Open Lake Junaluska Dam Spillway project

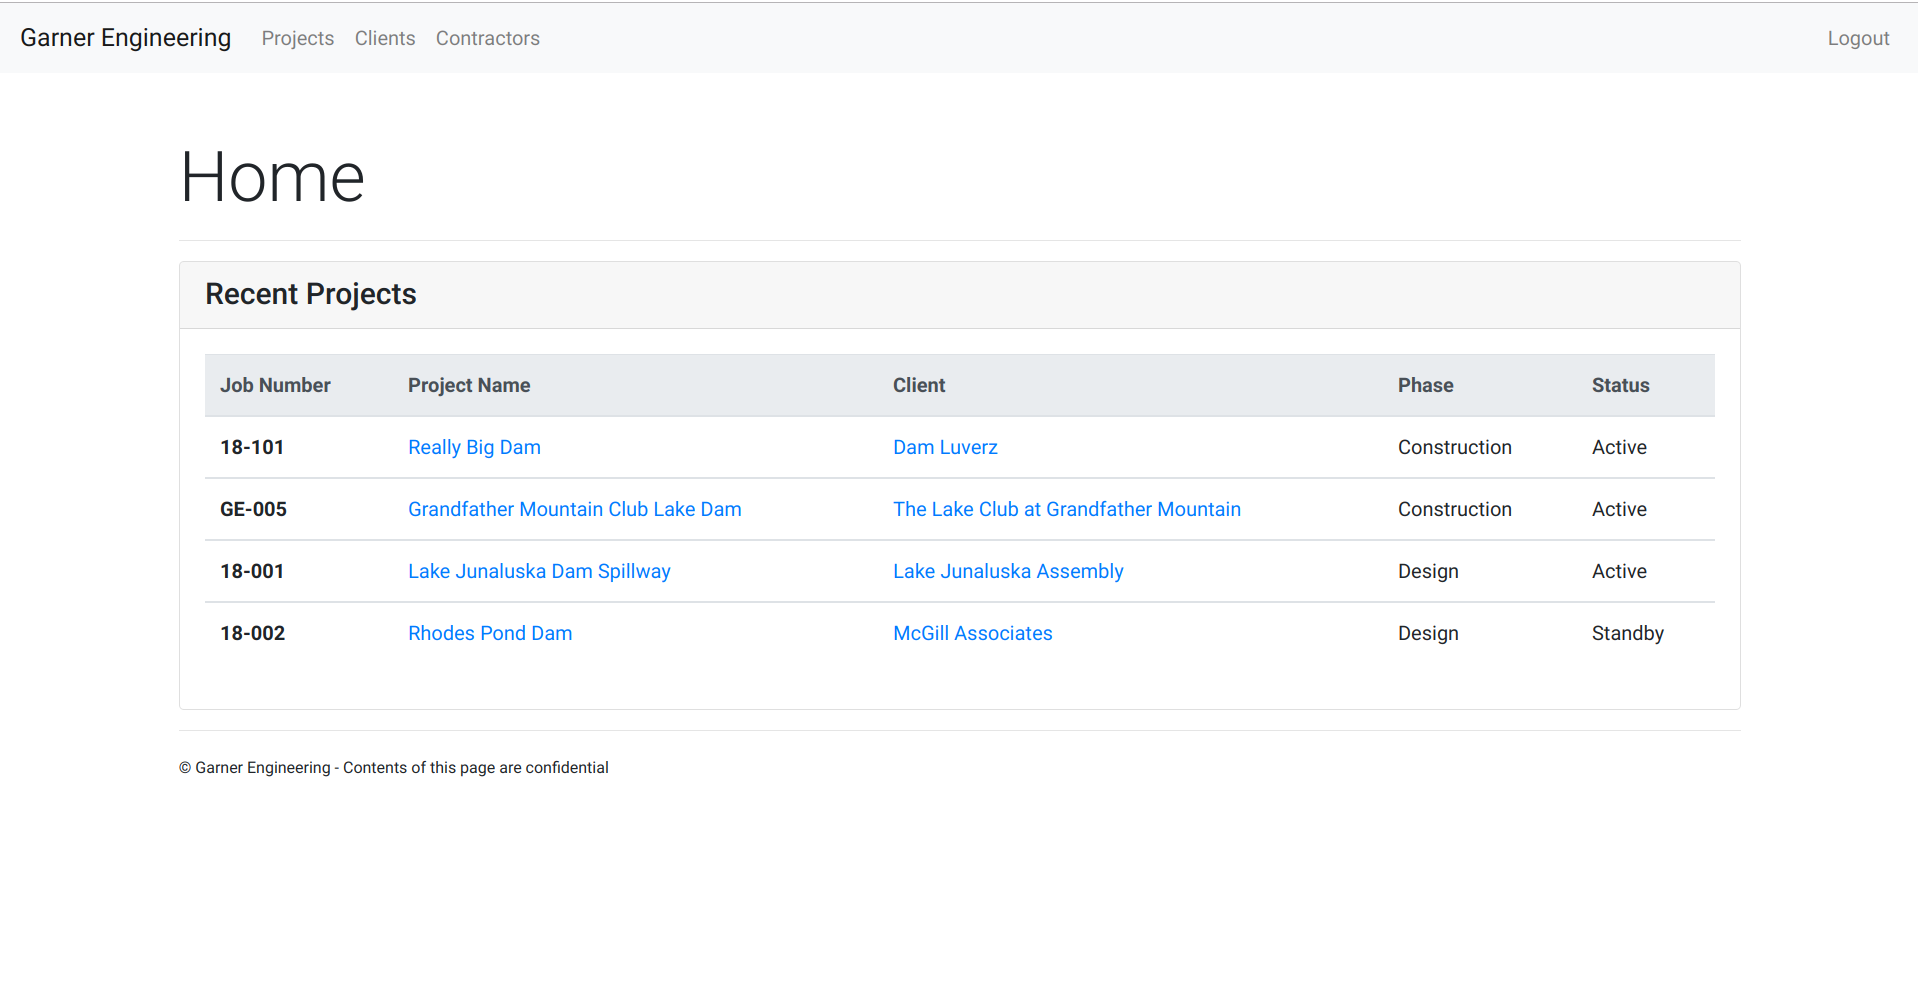(x=539, y=571)
